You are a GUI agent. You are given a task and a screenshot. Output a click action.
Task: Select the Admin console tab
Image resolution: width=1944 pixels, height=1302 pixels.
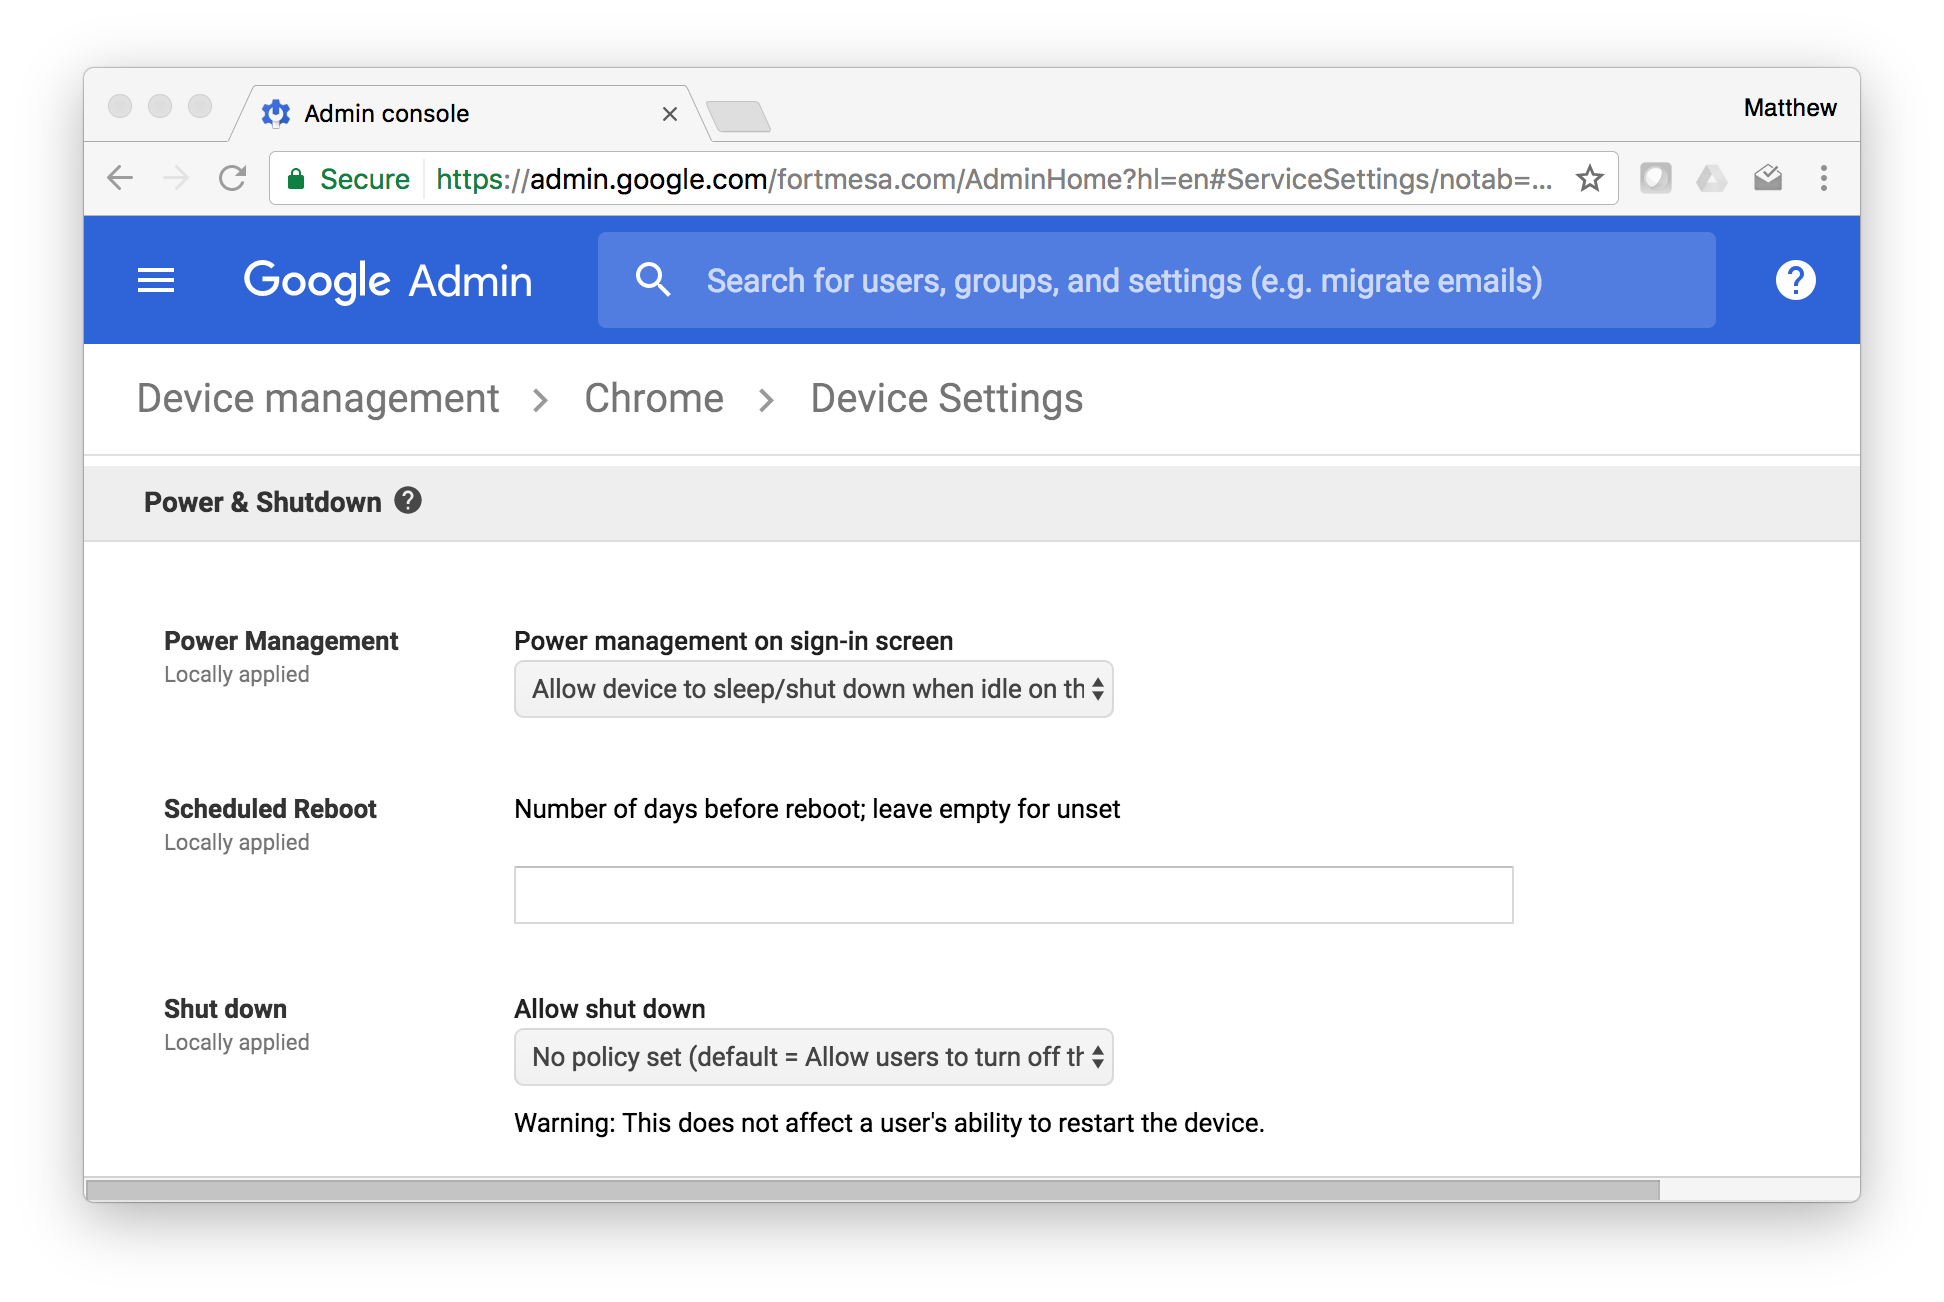[470, 114]
